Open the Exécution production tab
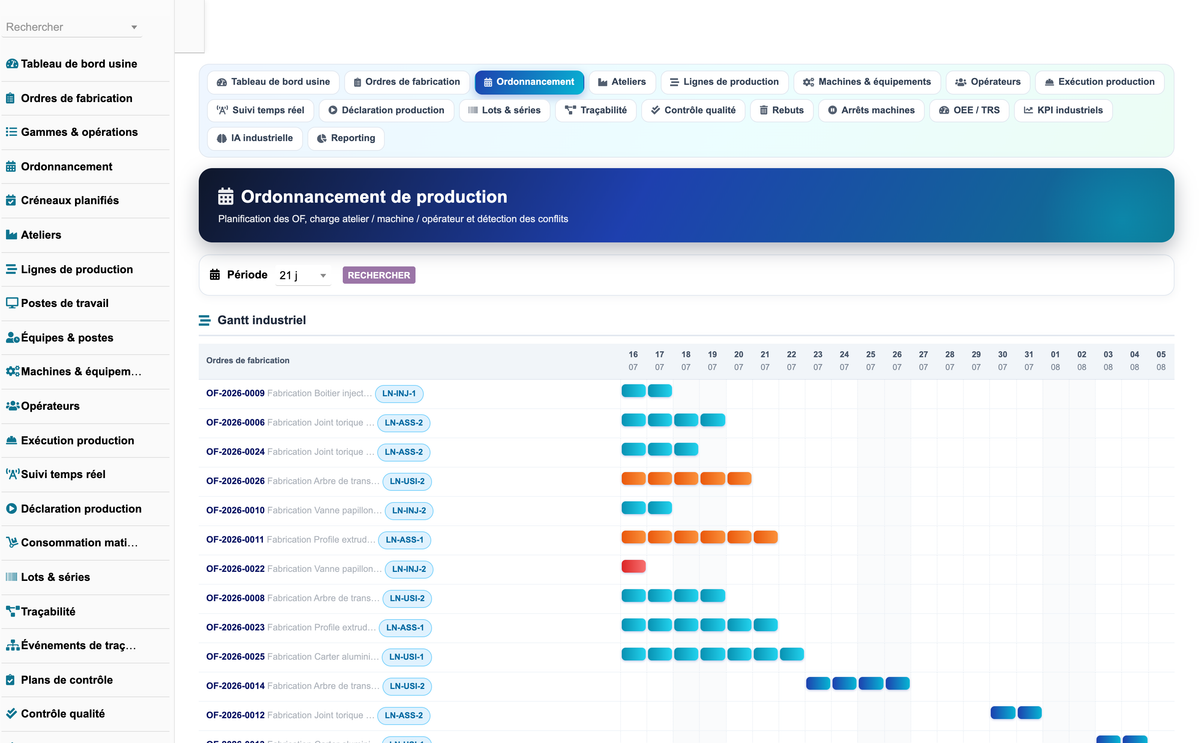 [1099, 82]
